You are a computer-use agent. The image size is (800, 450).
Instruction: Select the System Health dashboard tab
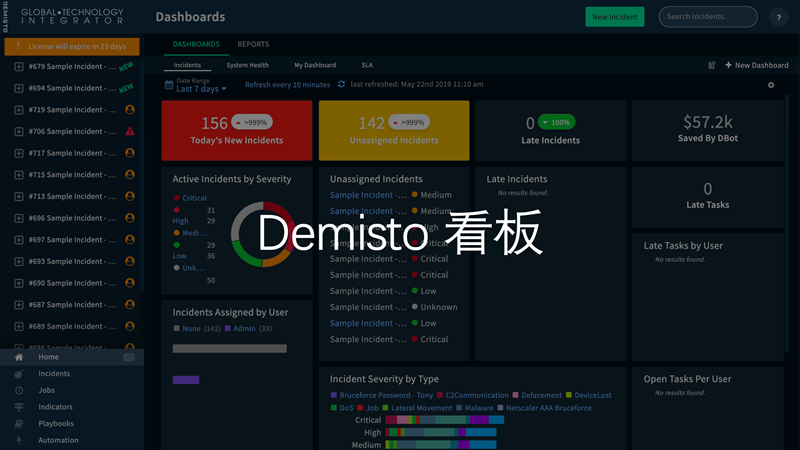(247, 65)
